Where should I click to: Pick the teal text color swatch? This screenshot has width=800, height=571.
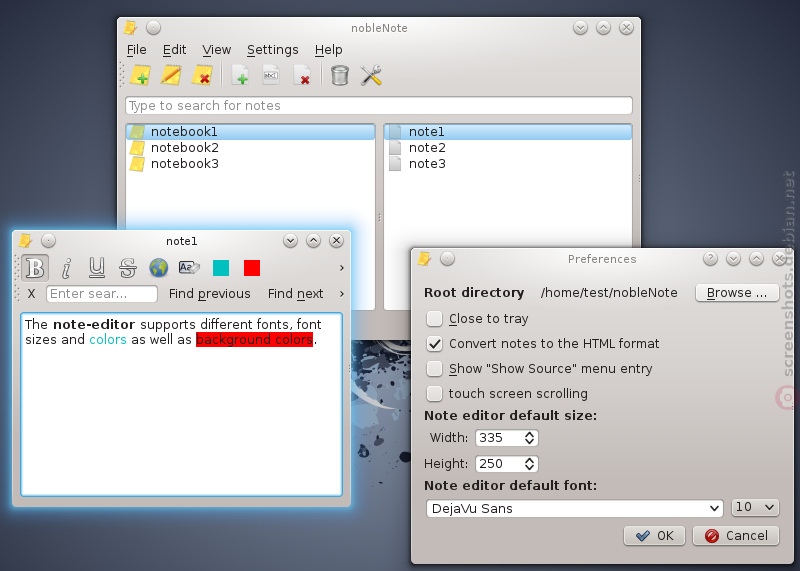221,268
